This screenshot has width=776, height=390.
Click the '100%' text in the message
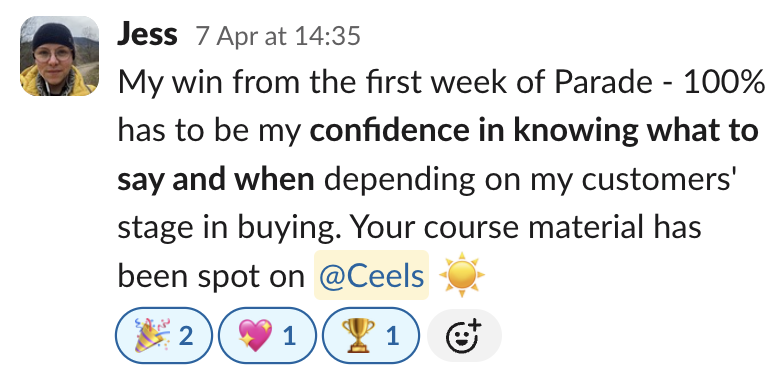pos(724,82)
